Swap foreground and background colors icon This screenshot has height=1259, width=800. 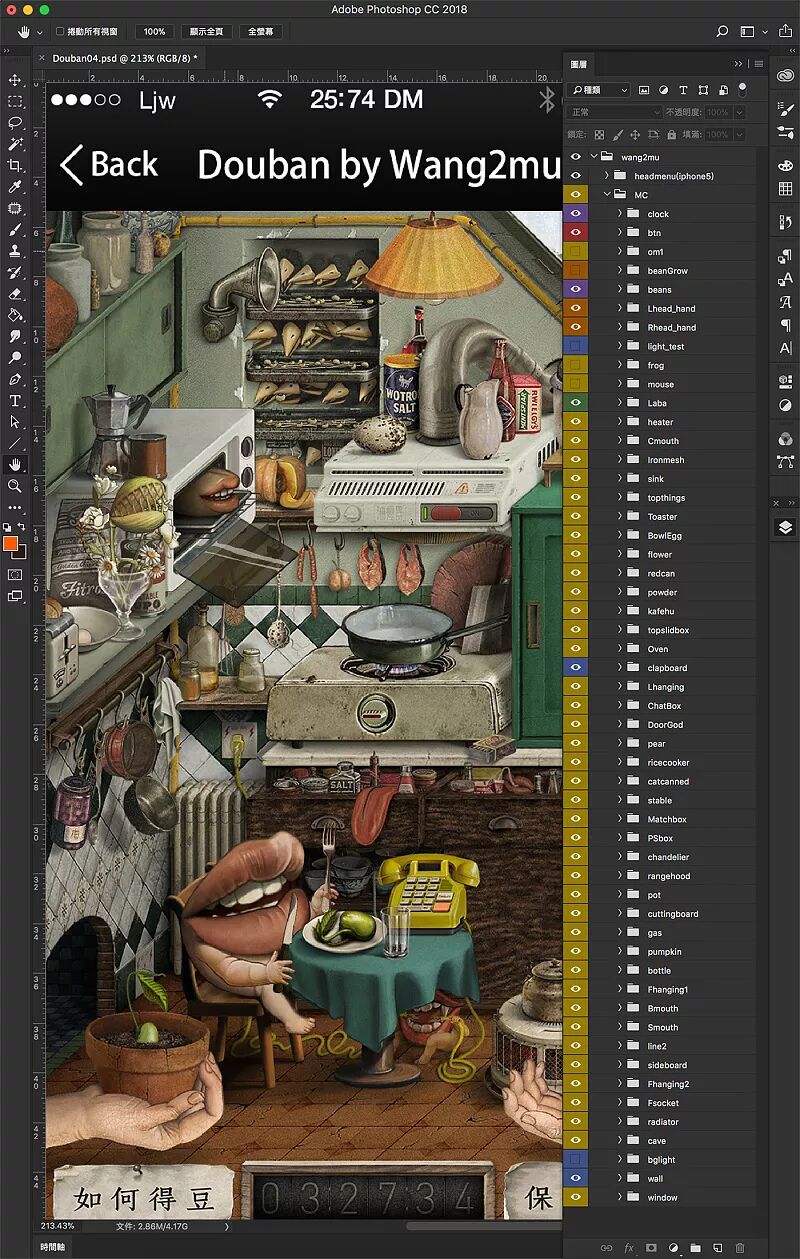coord(22,527)
